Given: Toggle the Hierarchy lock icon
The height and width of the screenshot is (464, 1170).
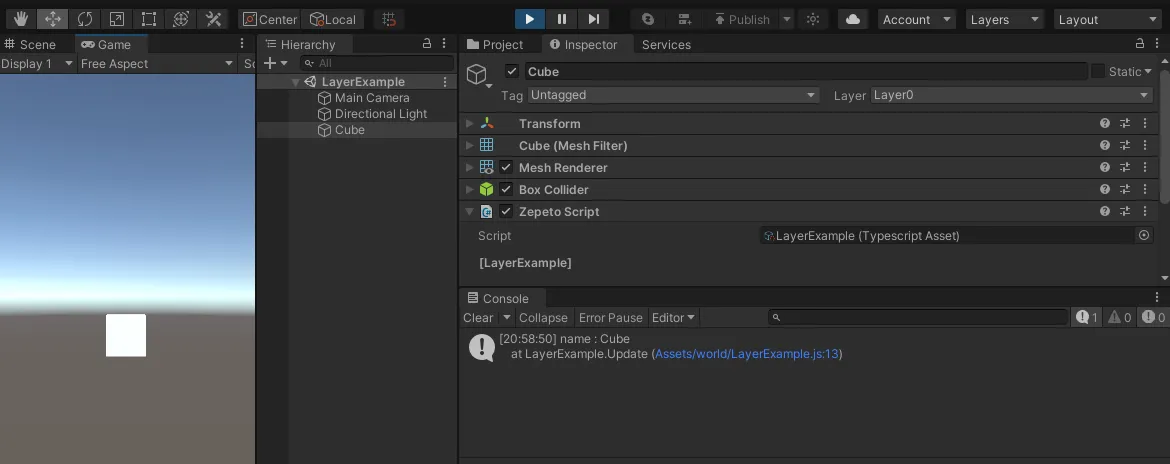Looking at the screenshot, I should [427, 44].
